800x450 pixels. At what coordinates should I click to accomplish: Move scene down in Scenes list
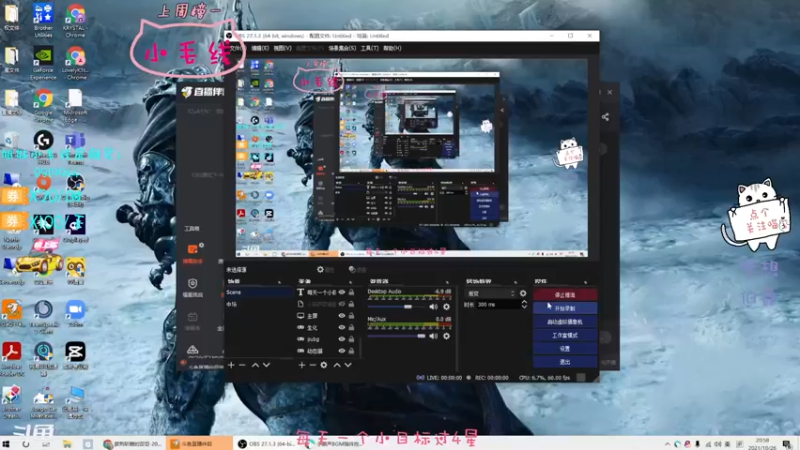pos(266,365)
